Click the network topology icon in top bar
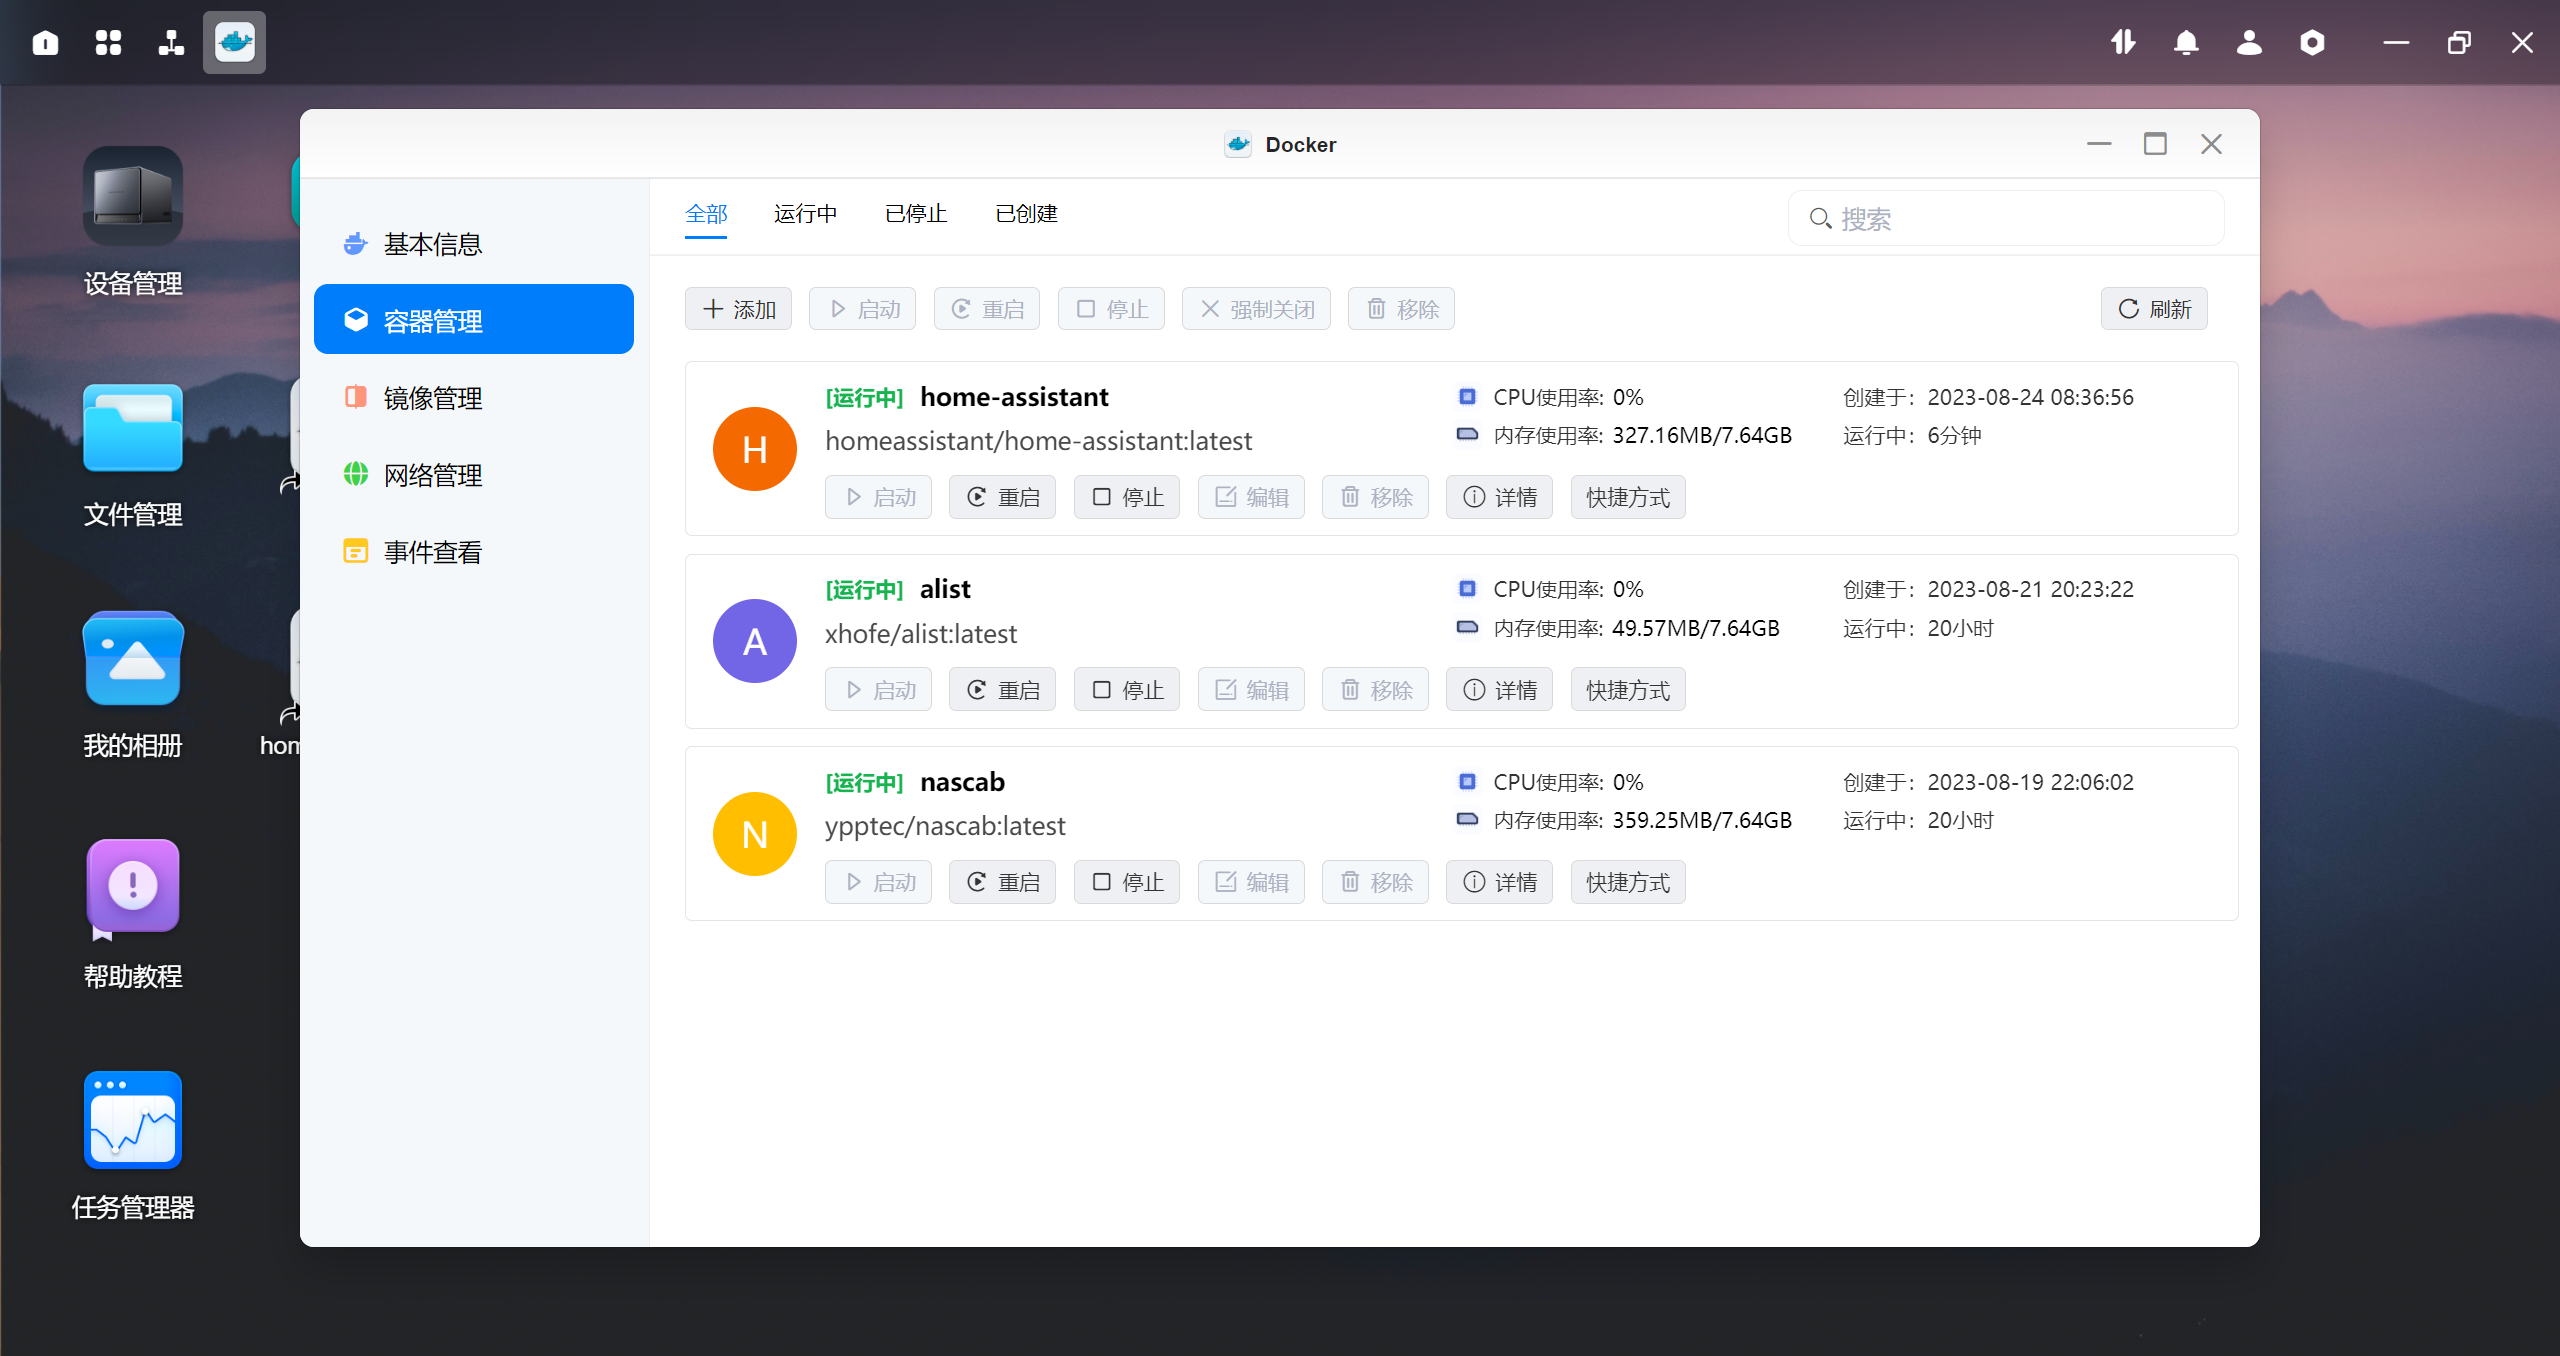 coord(171,42)
